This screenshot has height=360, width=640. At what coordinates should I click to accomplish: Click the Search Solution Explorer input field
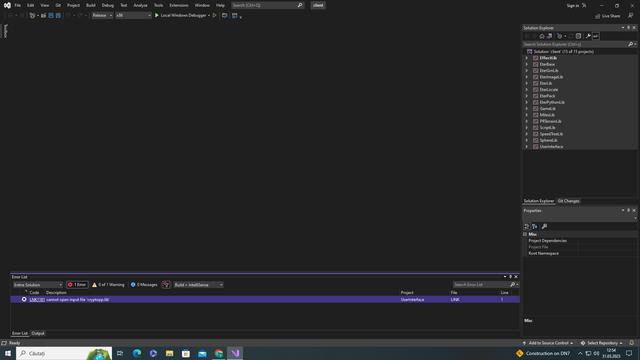tap(575, 44)
